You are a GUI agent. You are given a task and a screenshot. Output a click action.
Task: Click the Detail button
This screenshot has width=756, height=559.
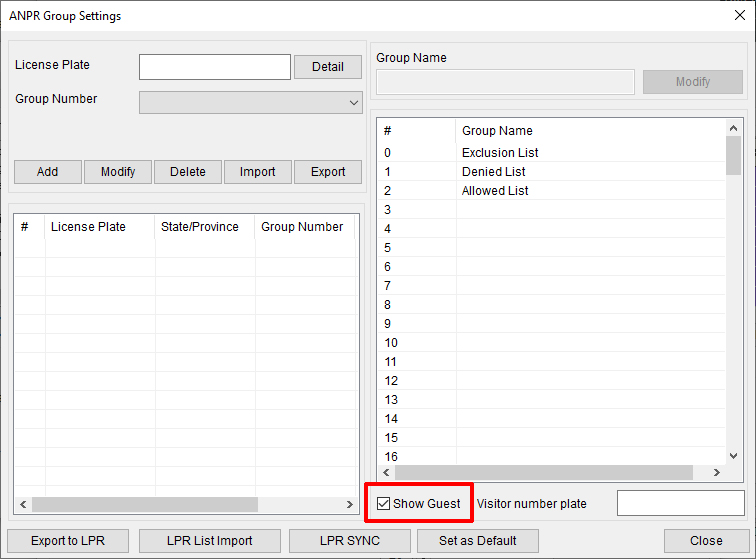coord(327,67)
